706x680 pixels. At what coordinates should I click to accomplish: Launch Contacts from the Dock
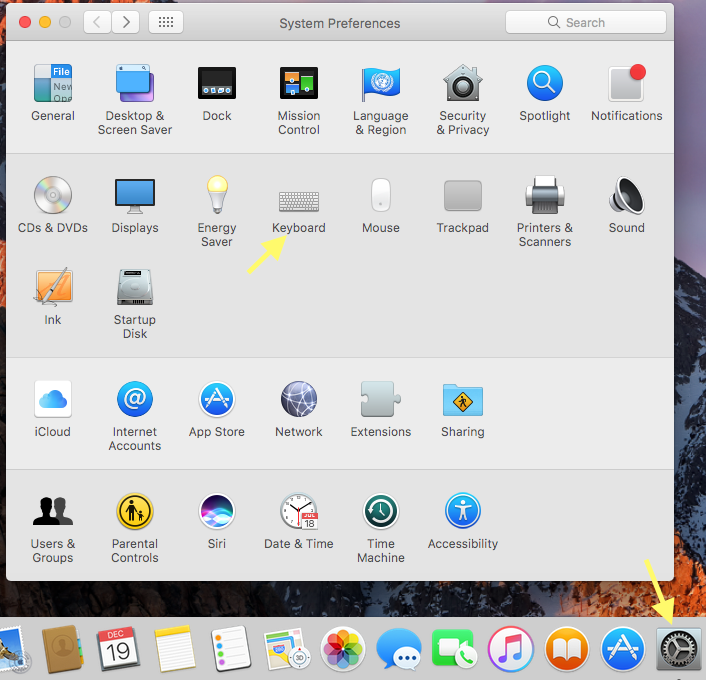[x=62, y=649]
